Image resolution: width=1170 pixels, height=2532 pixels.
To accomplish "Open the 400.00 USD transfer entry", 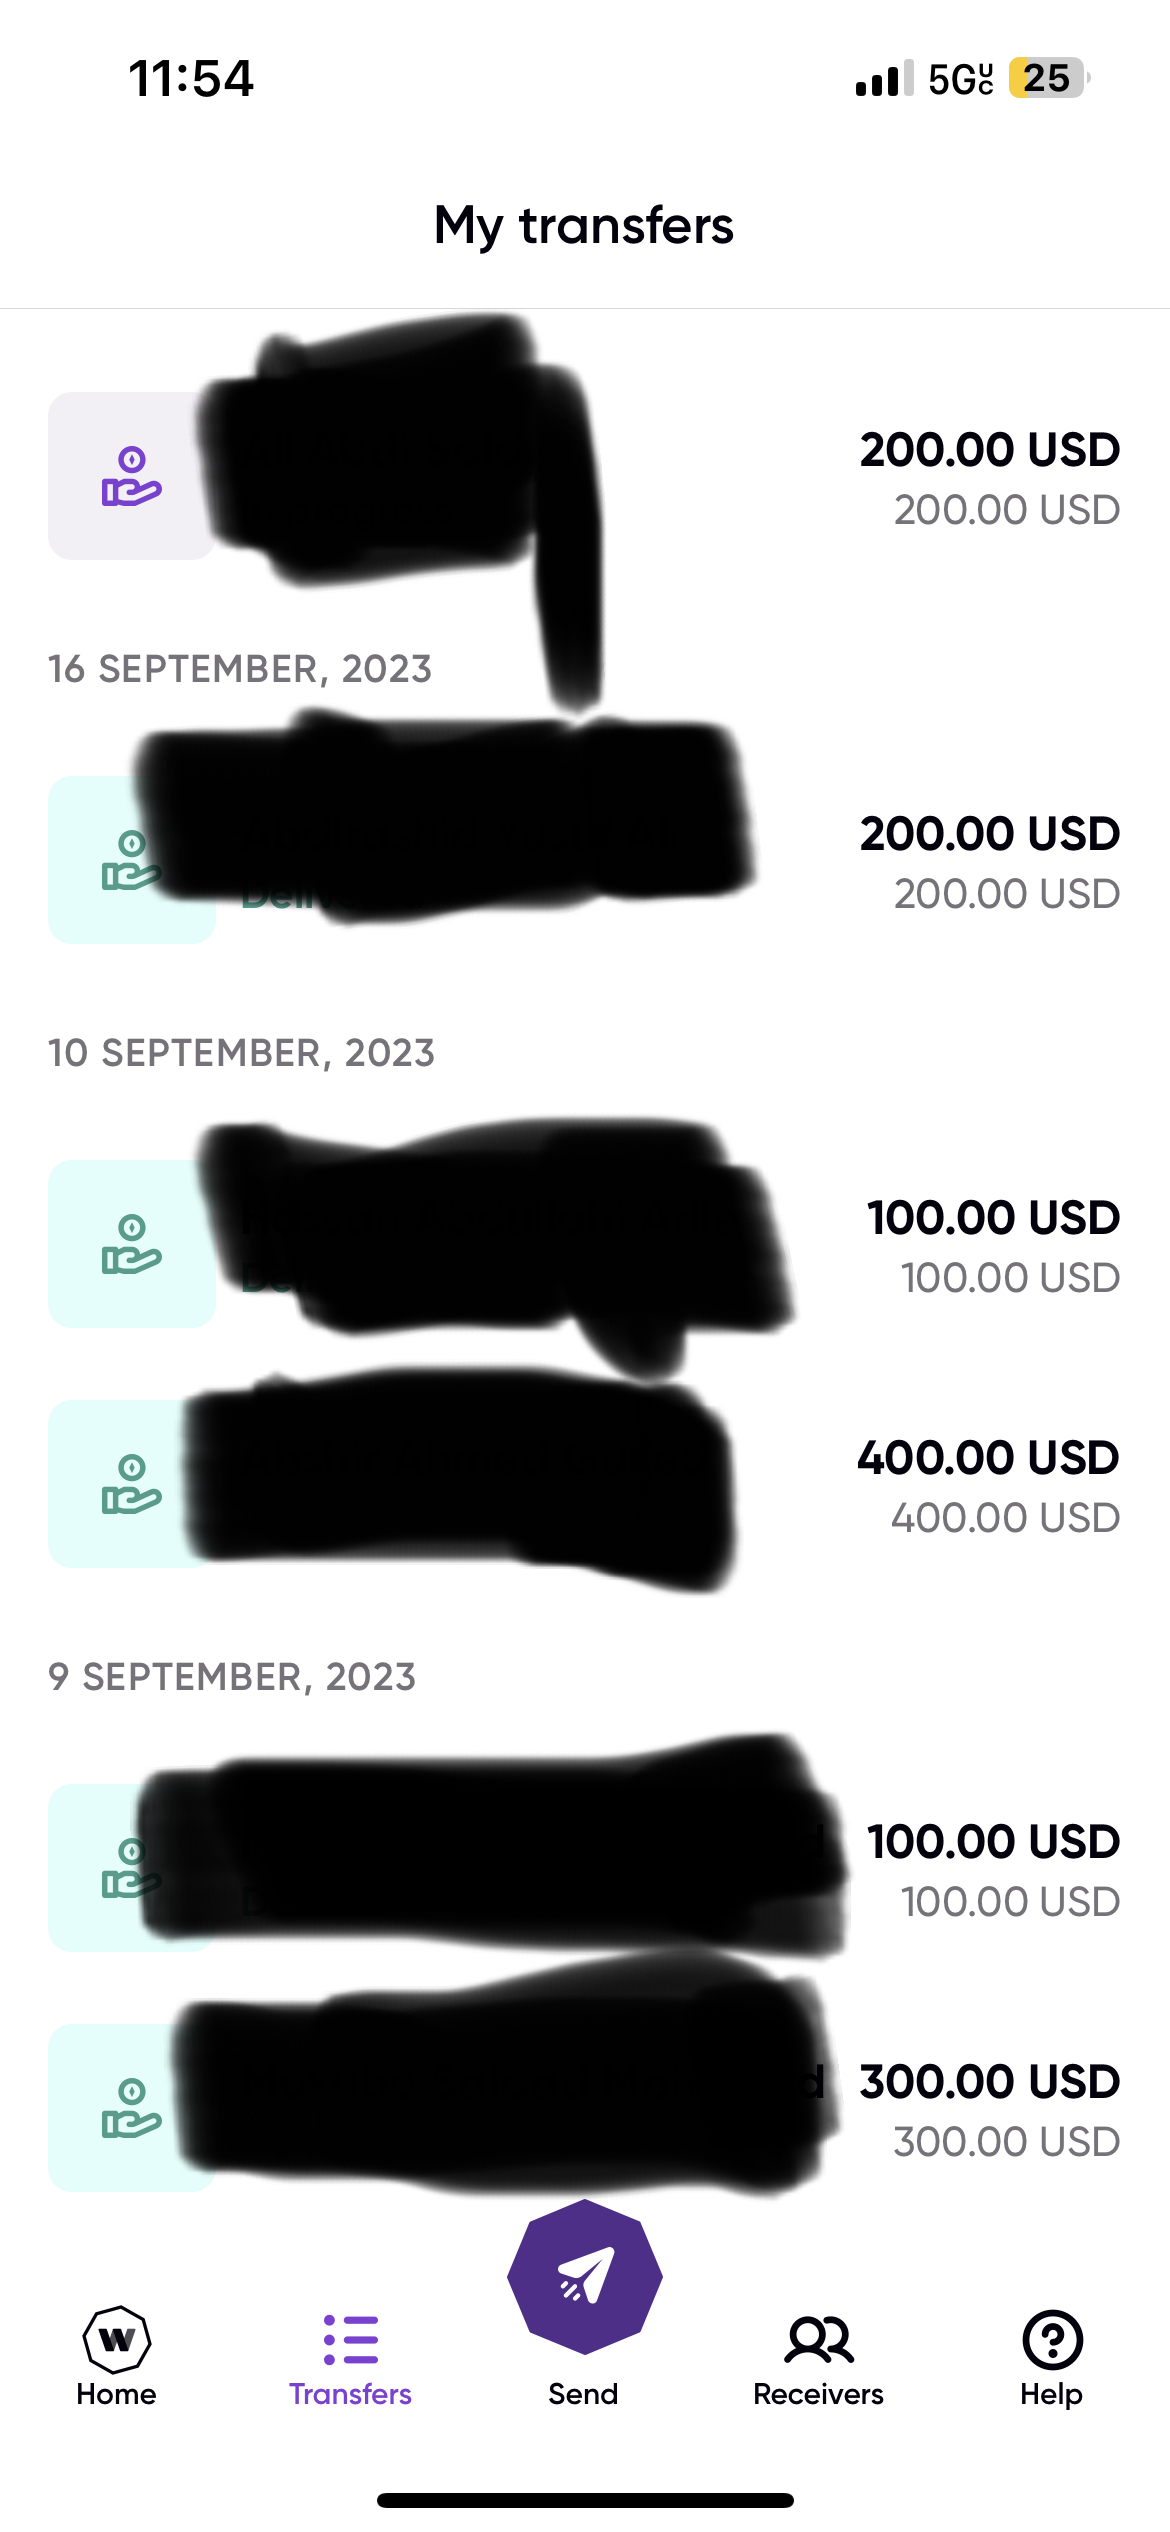I will [x=585, y=1484].
